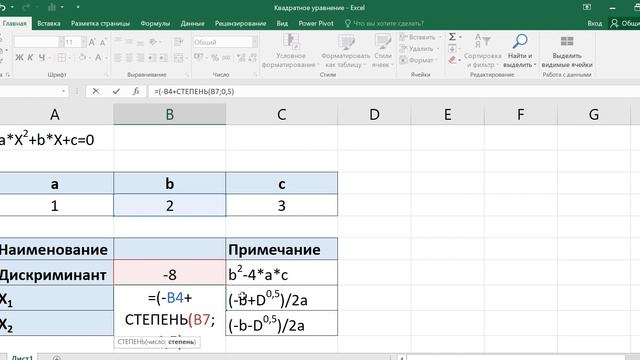Click the text orientation icon
640x360 pixels.
(153, 42)
